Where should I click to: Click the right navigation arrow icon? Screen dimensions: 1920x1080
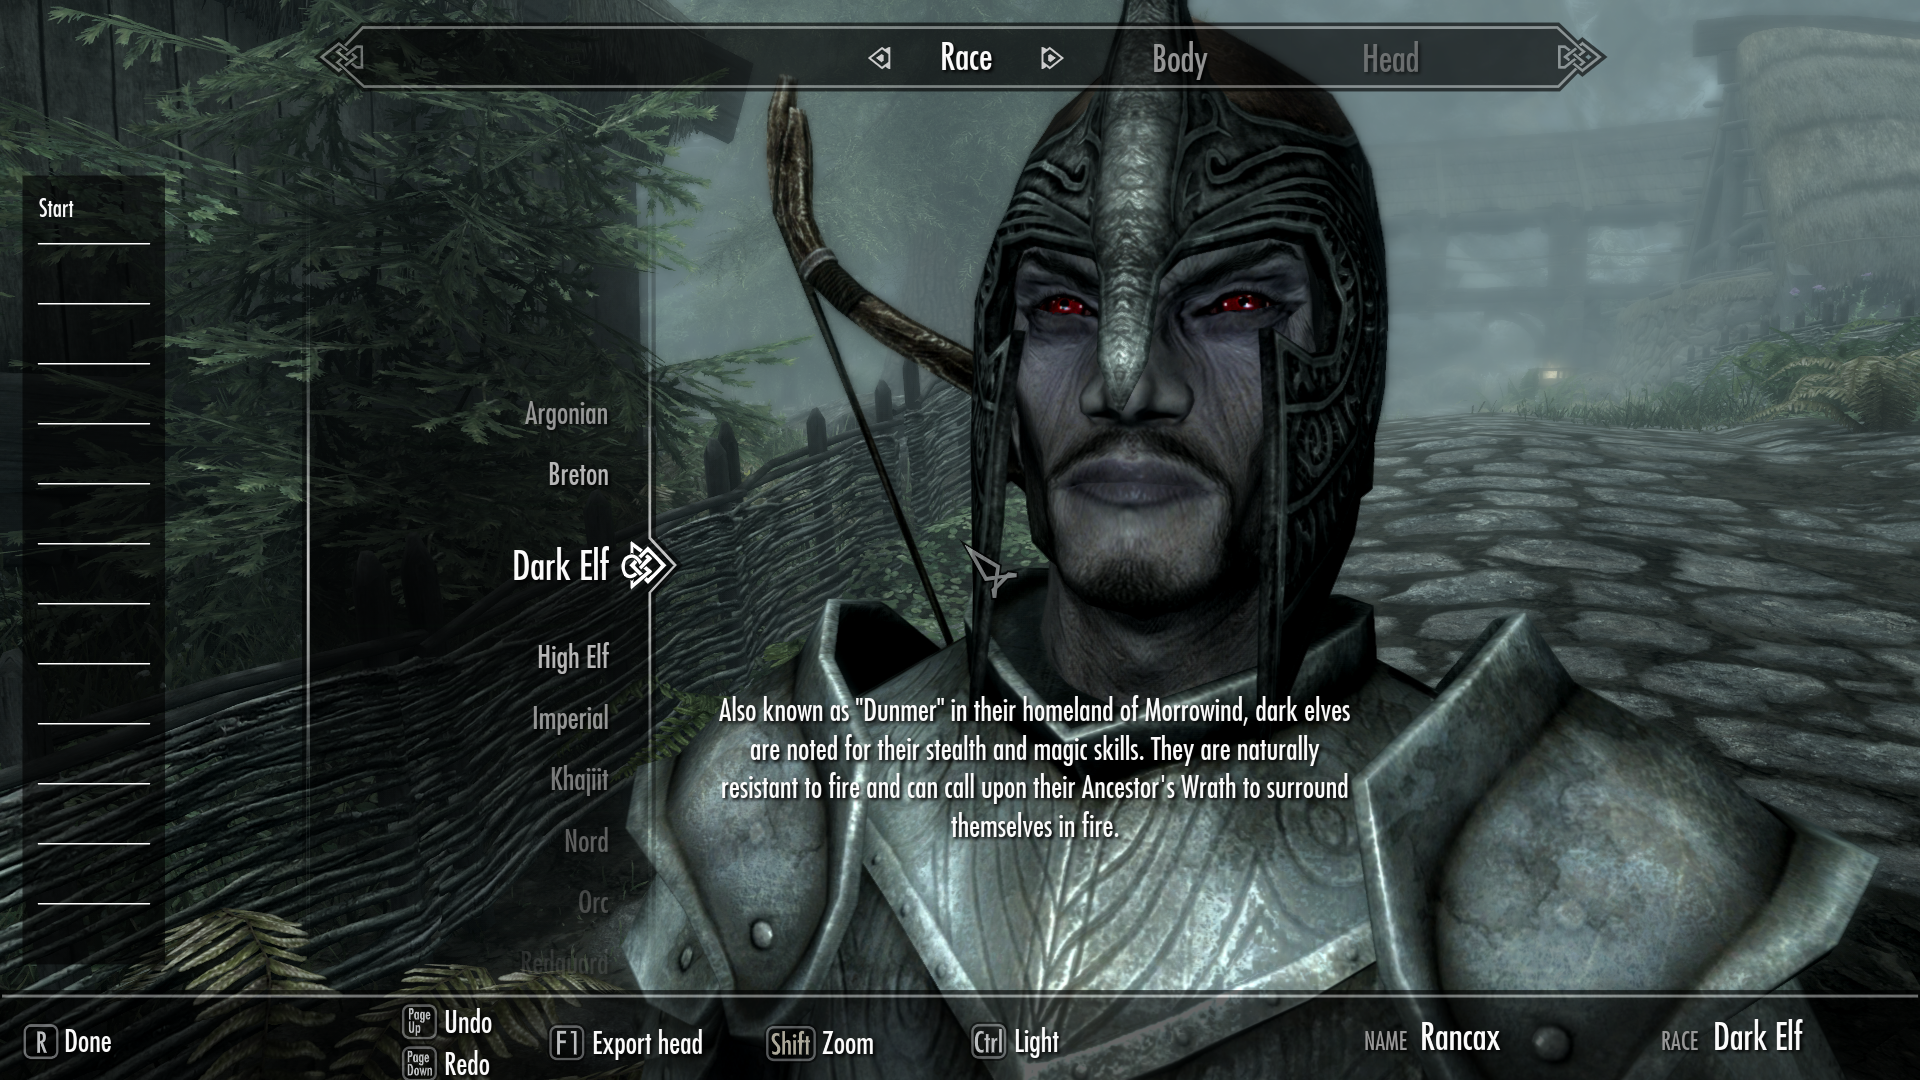click(x=1051, y=58)
